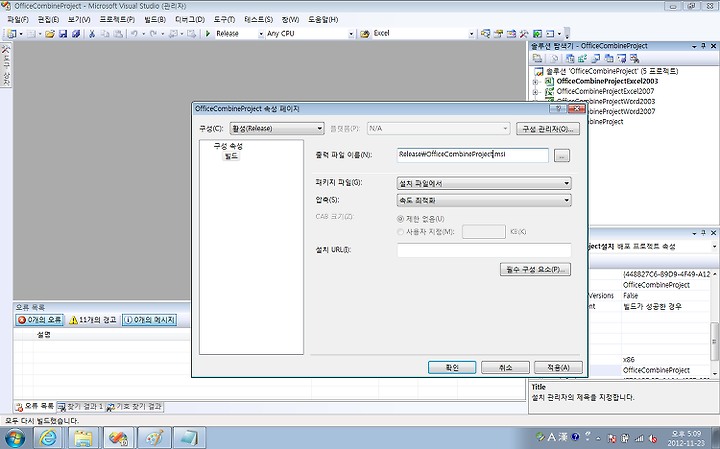Screen dimensions: 720x449
Task: Click the 취소 cancel button
Action: coord(505,368)
